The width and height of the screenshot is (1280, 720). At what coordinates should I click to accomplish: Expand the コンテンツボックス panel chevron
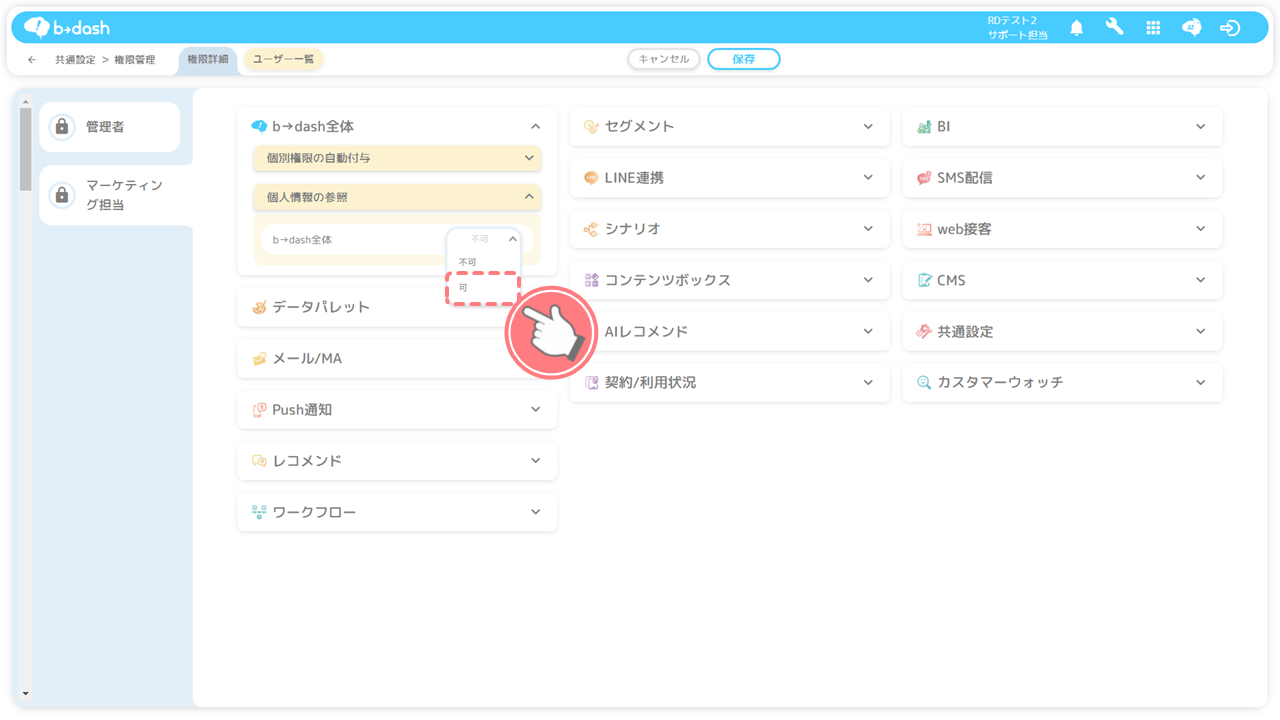868,280
